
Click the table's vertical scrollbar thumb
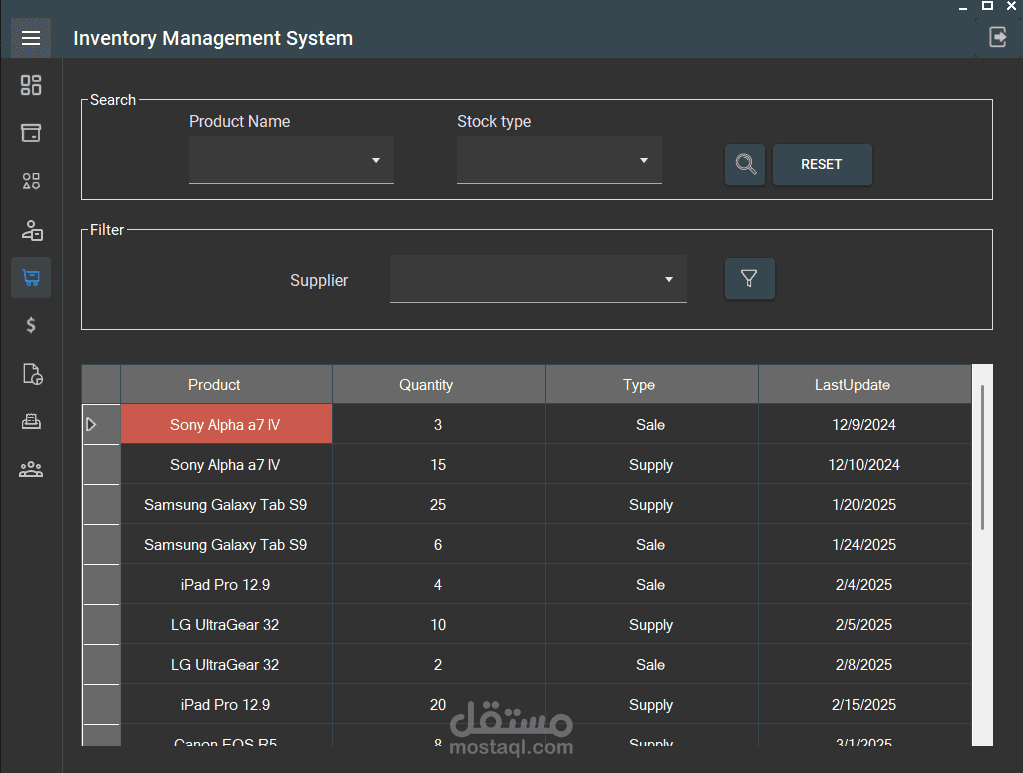tap(983, 457)
